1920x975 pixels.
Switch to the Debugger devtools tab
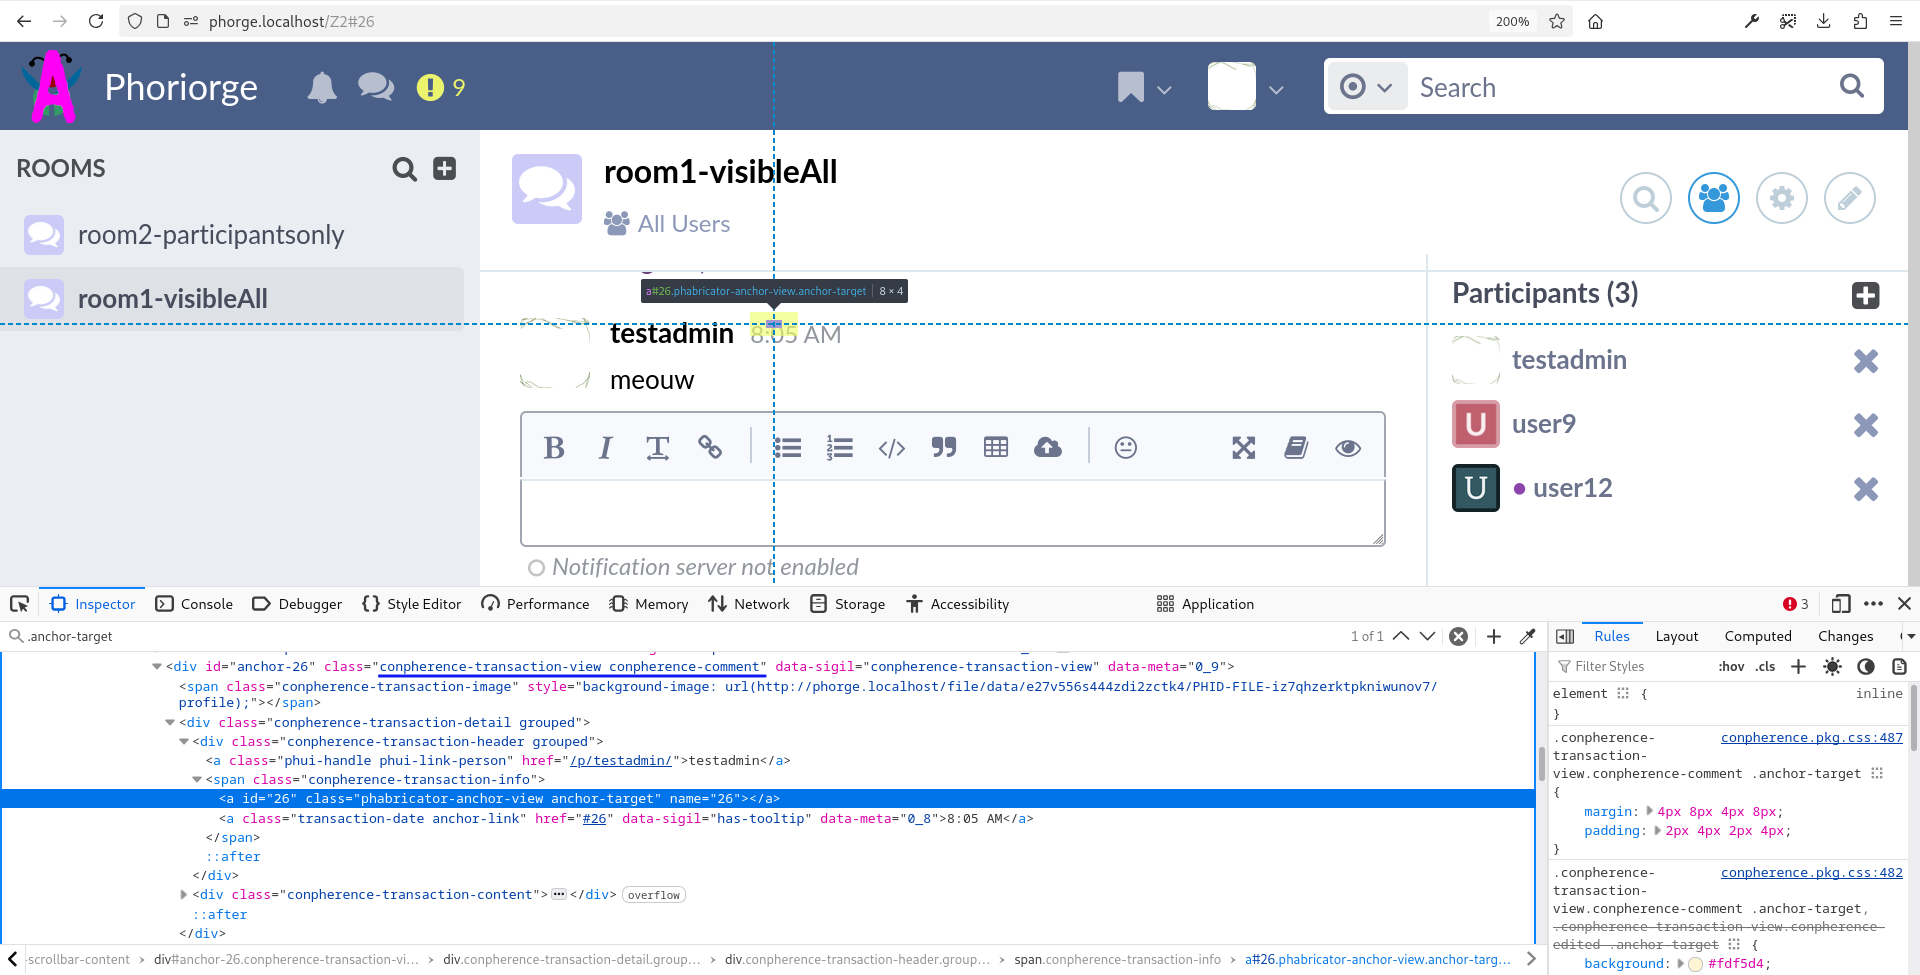tap(297, 604)
